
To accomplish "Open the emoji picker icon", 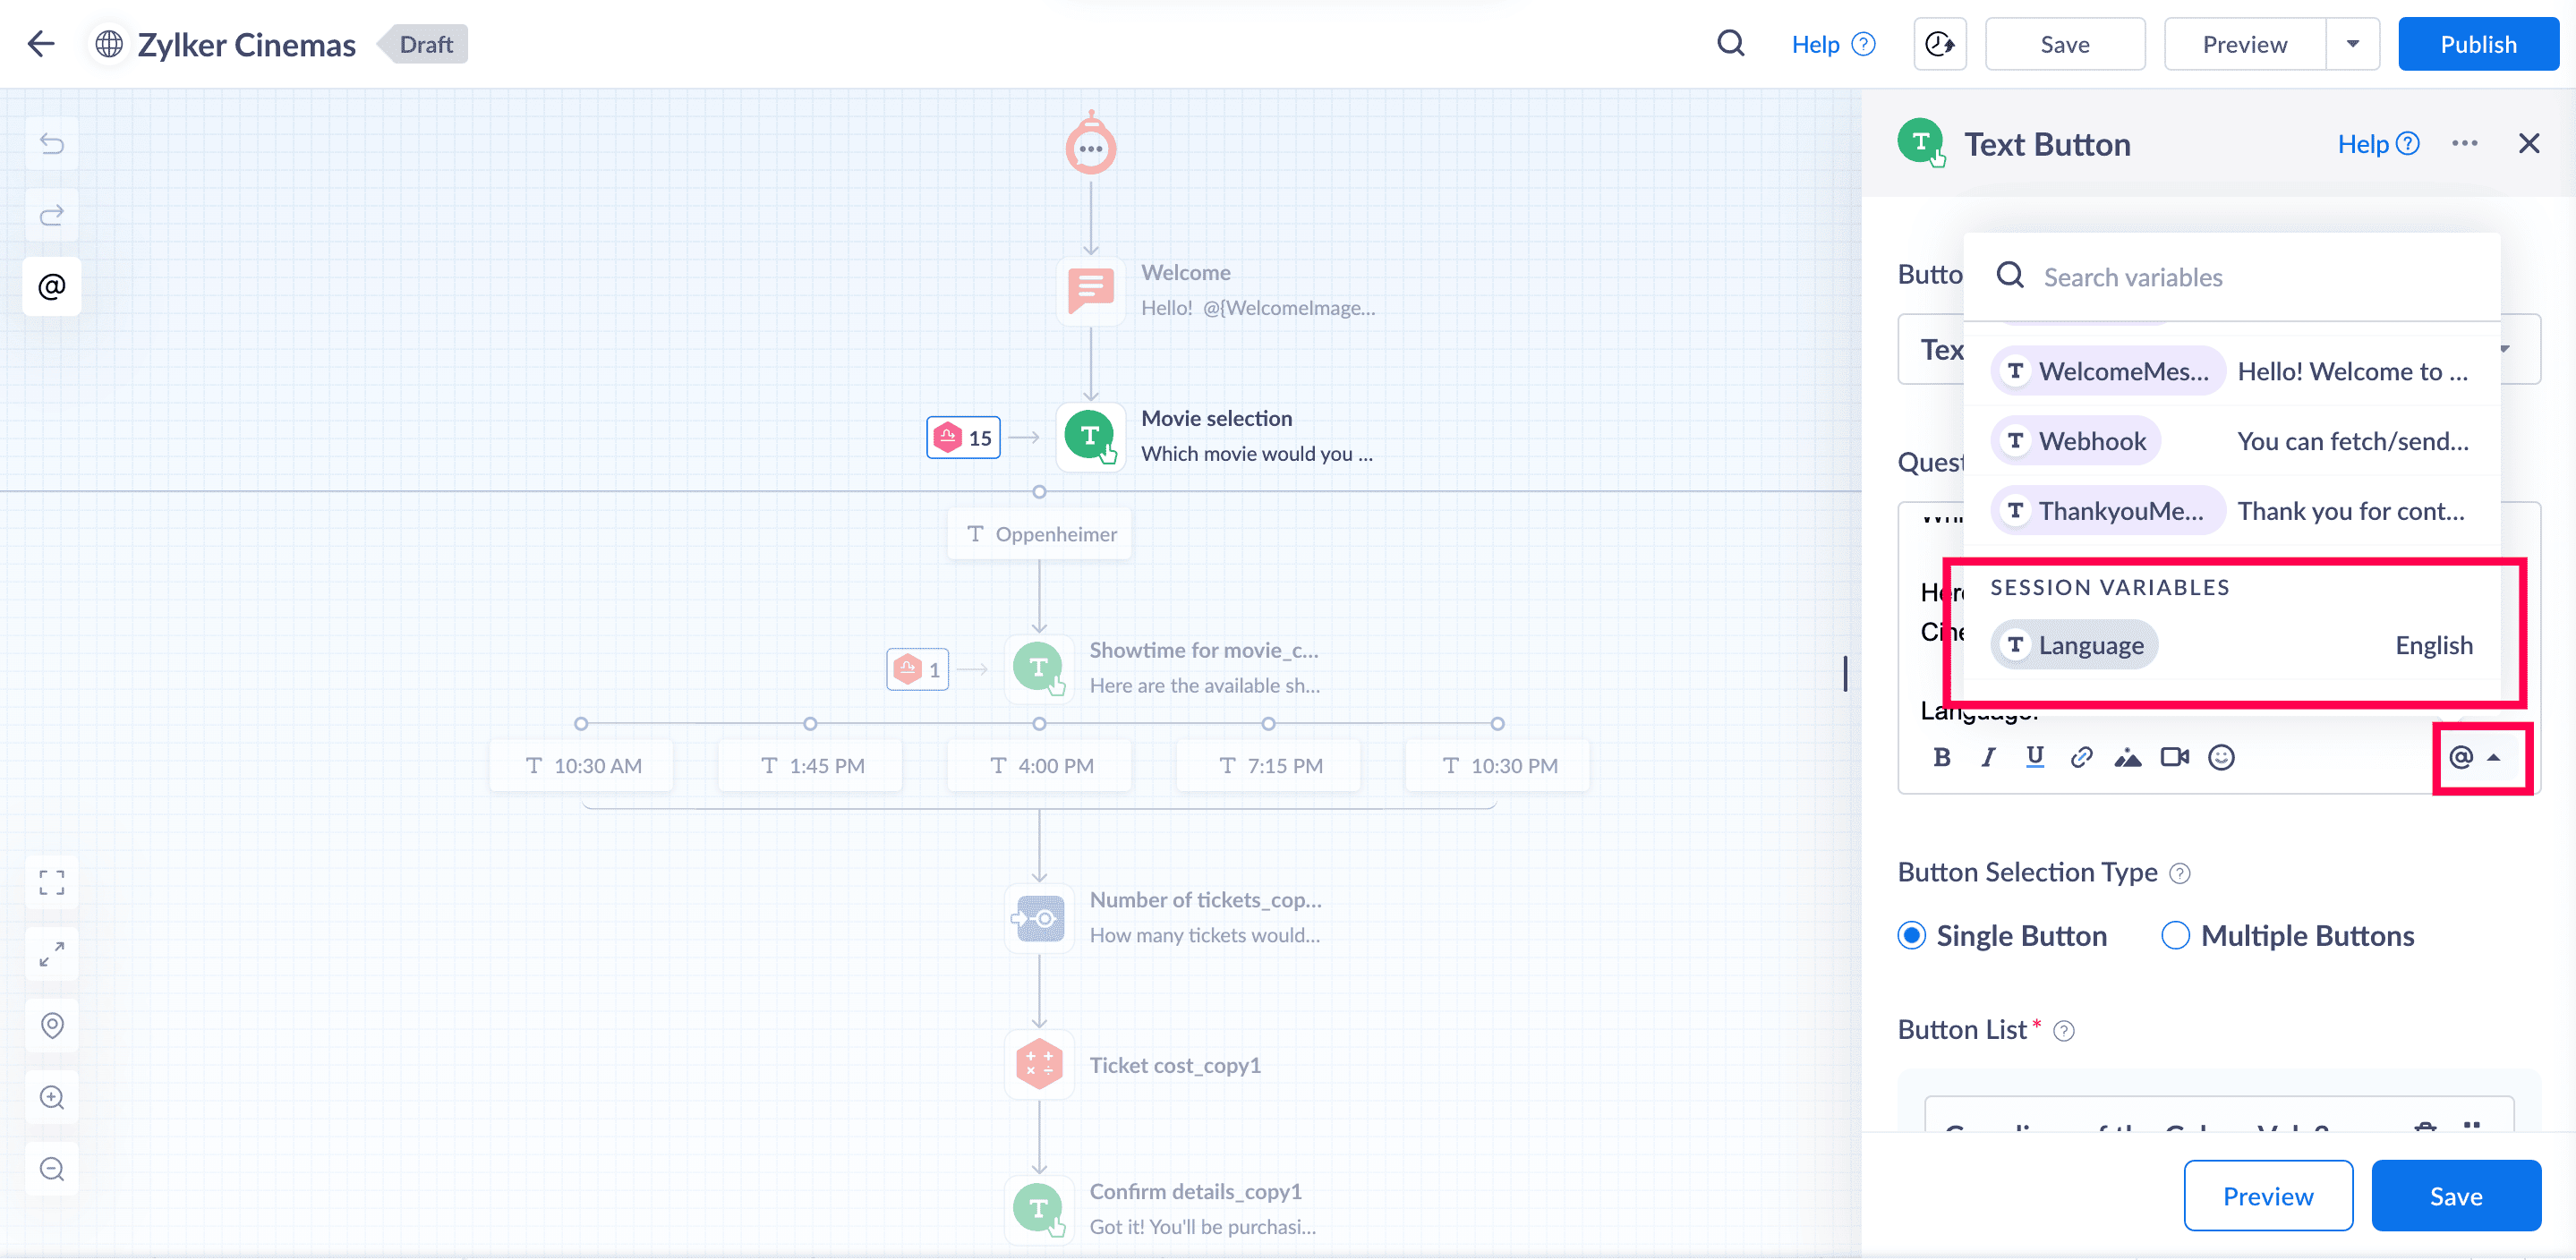I will pos(2221,757).
